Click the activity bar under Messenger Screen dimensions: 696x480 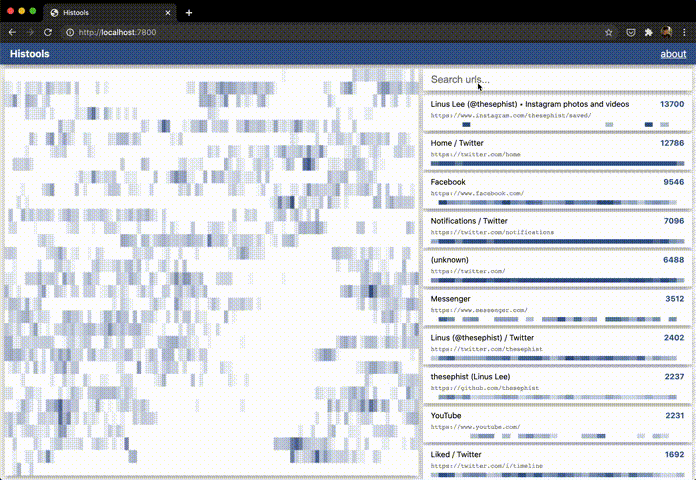coord(557,319)
